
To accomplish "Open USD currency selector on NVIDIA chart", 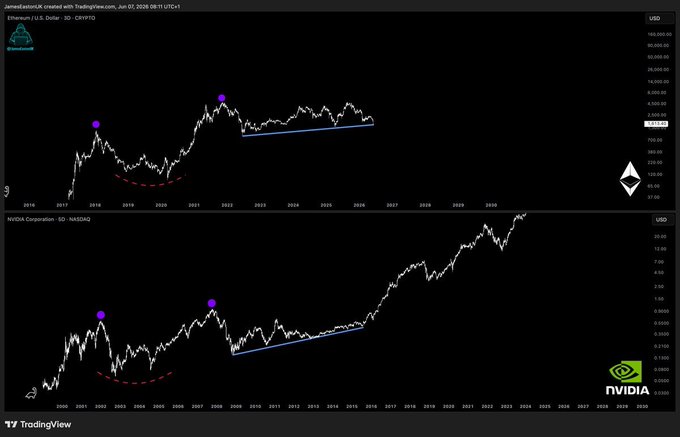I will click(x=661, y=220).
